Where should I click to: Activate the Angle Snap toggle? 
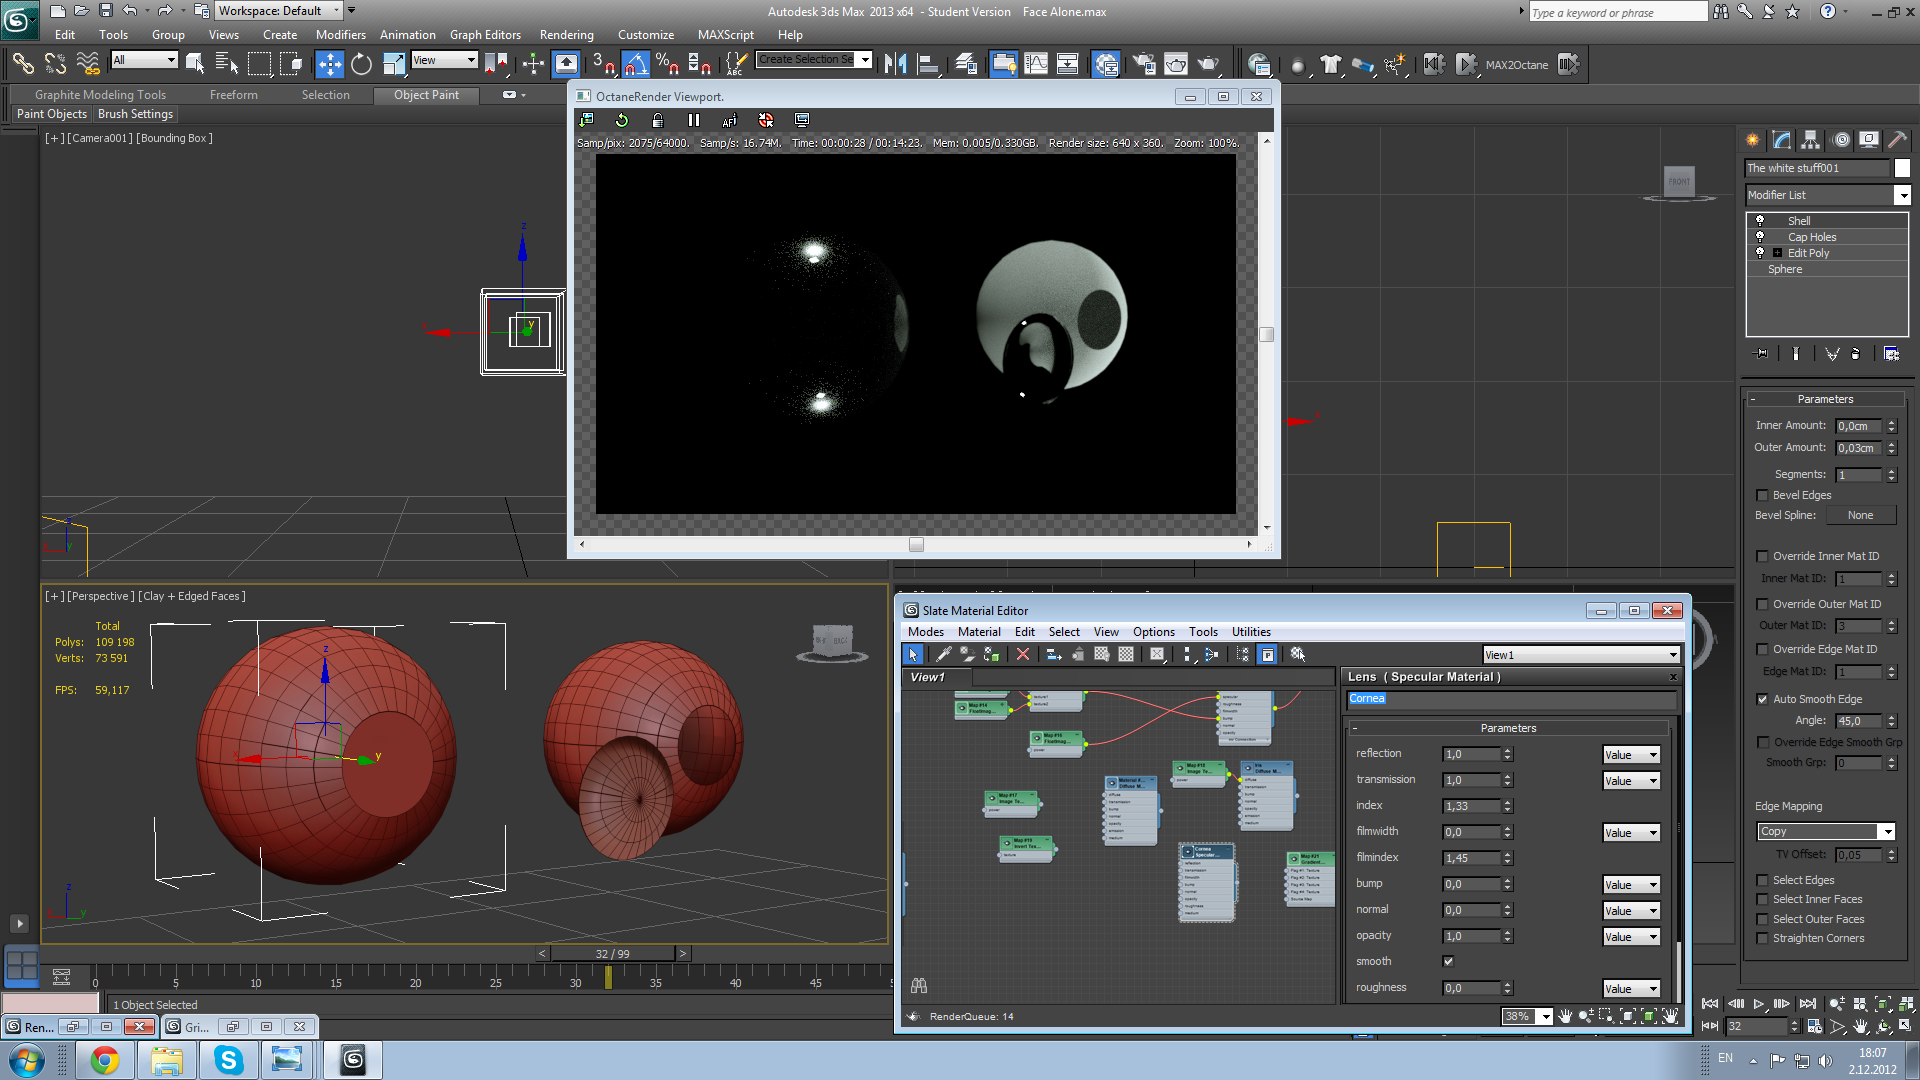[x=636, y=65]
